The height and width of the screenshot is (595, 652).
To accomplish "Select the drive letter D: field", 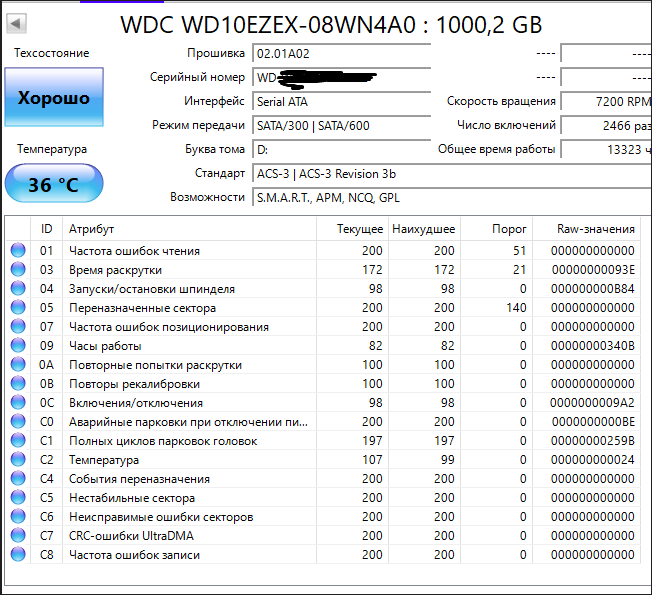I will point(341,149).
